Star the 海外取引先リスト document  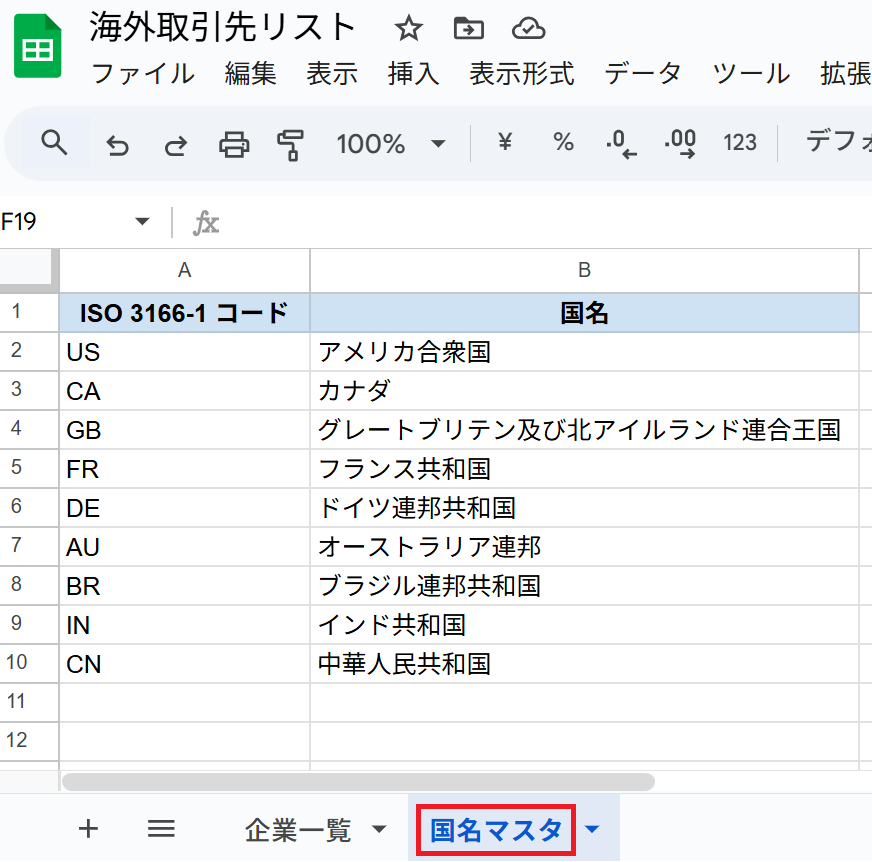coord(408,29)
